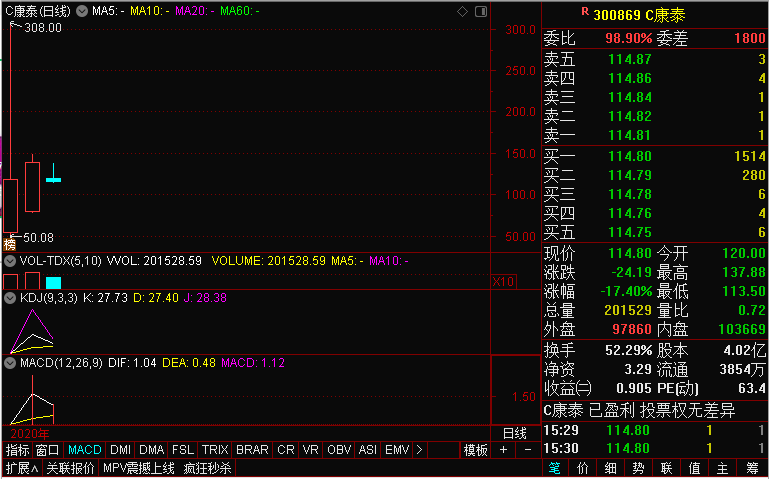Screen dimensions: 770x479
Task: Click the diamond icon above the chart
Action: 462,11
